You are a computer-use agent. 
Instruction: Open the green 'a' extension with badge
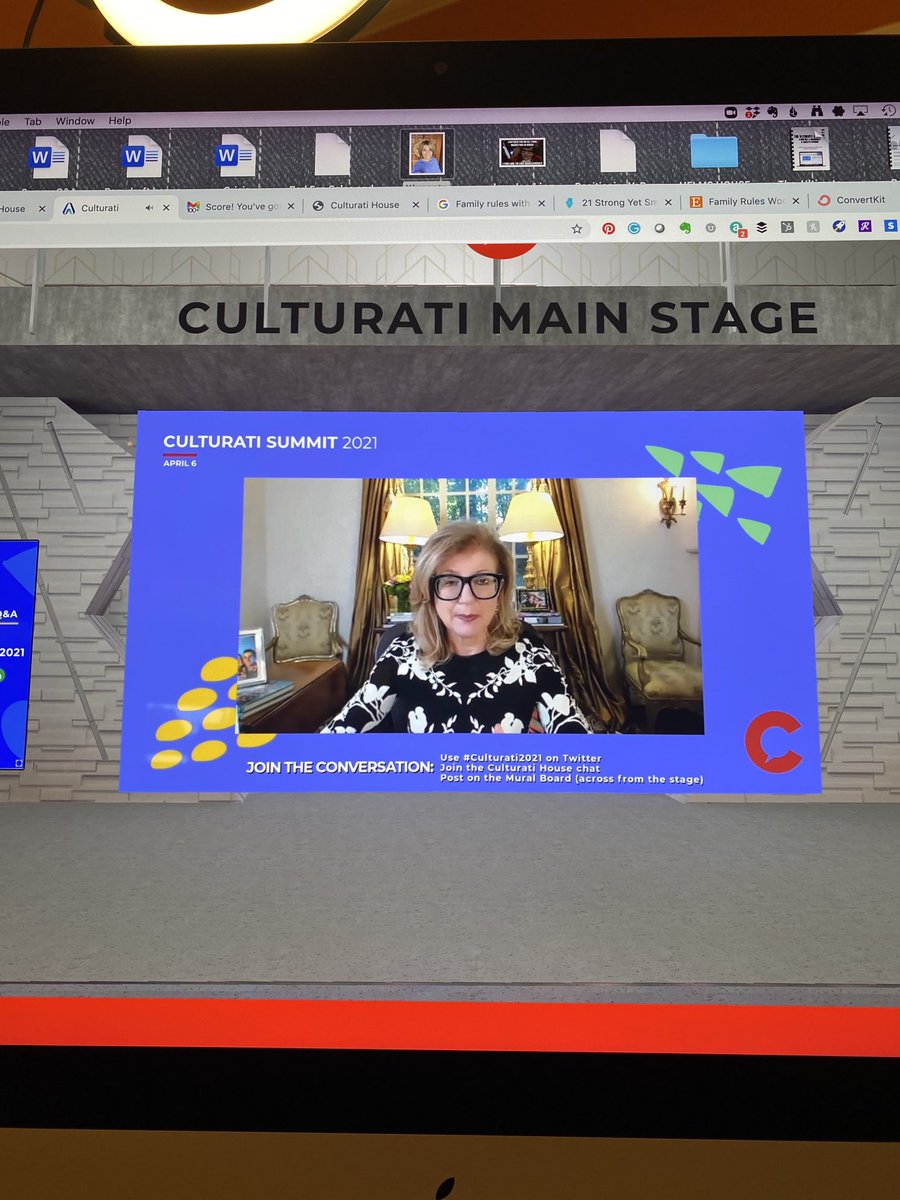pos(737,228)
